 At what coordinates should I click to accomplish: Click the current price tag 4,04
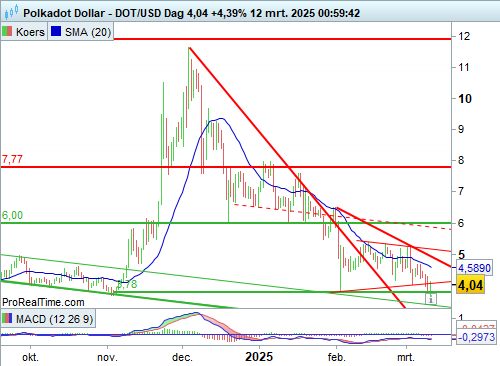coord(470,285)
